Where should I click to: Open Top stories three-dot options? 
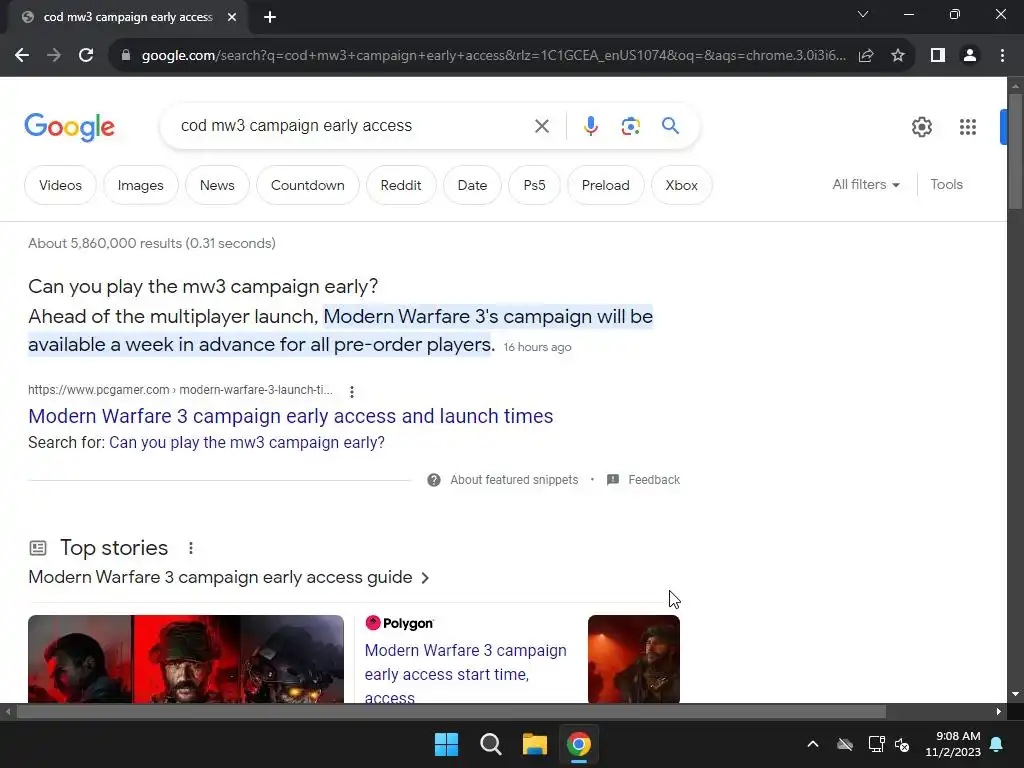click(191, 548)
